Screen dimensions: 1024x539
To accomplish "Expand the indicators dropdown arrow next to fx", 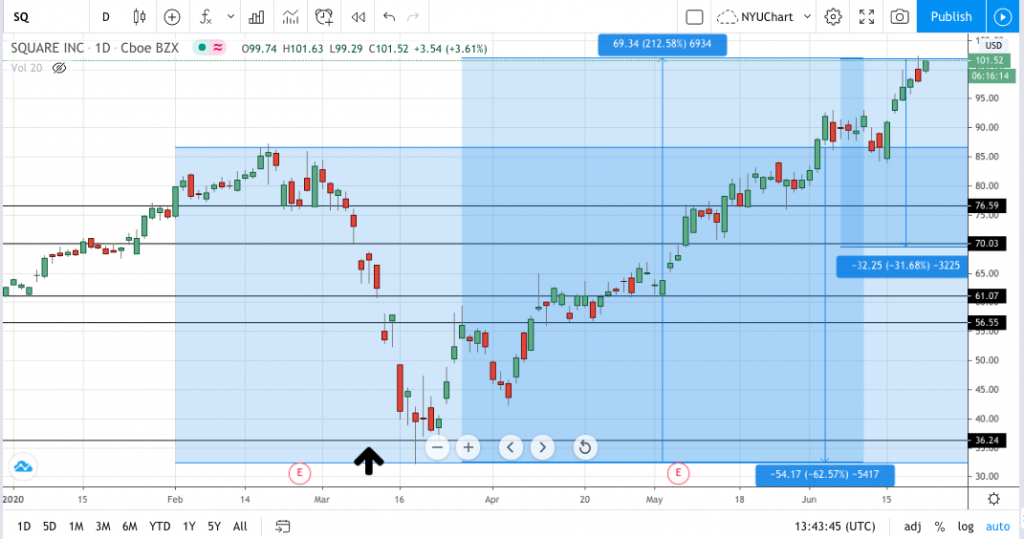I will pyautogui.click(x=232, y=17).
